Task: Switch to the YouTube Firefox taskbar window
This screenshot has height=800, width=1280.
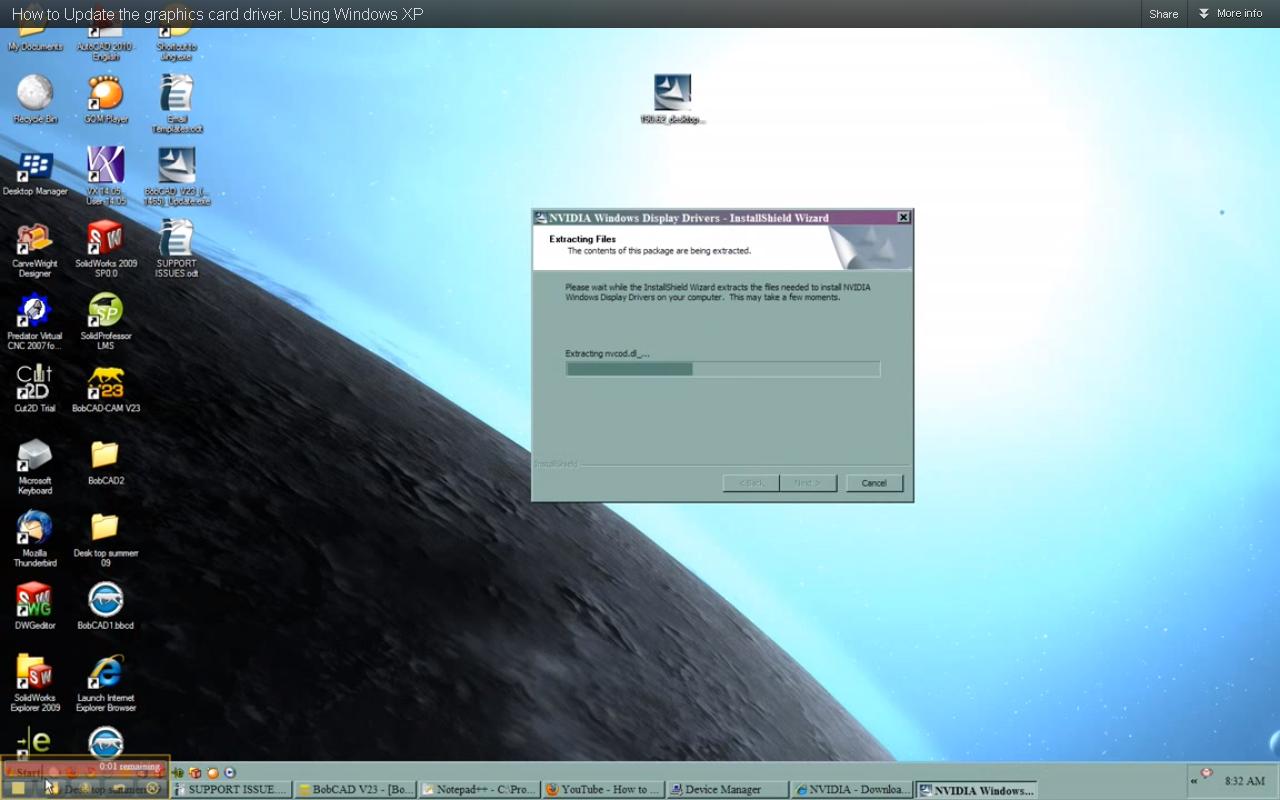Action: click(x=604, y=790)
